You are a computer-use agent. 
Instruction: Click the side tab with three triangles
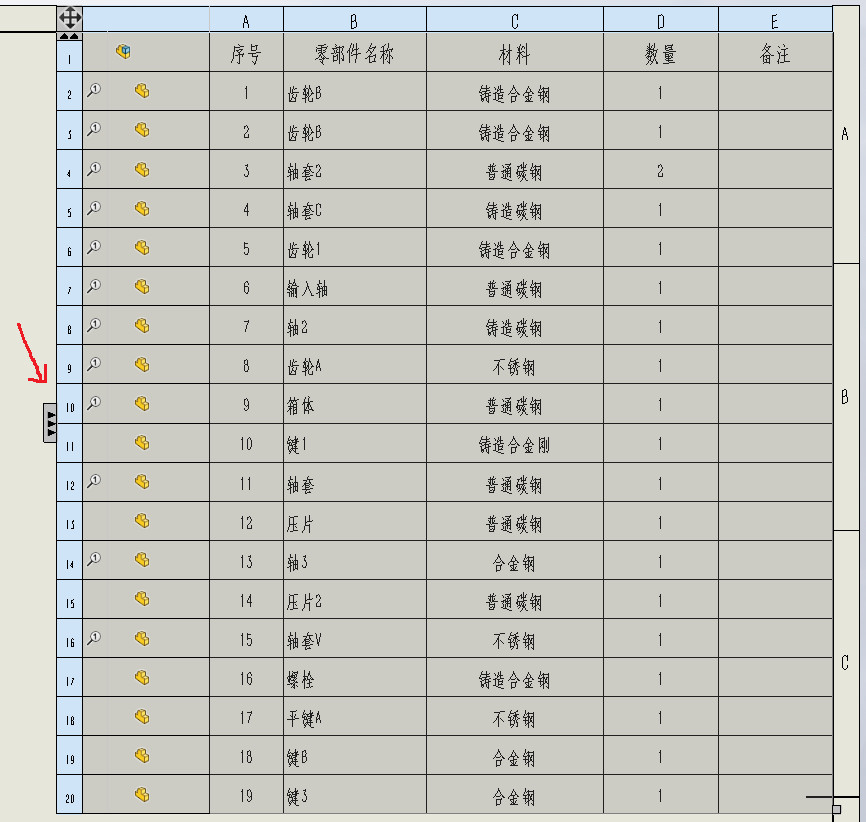[50, 423]
